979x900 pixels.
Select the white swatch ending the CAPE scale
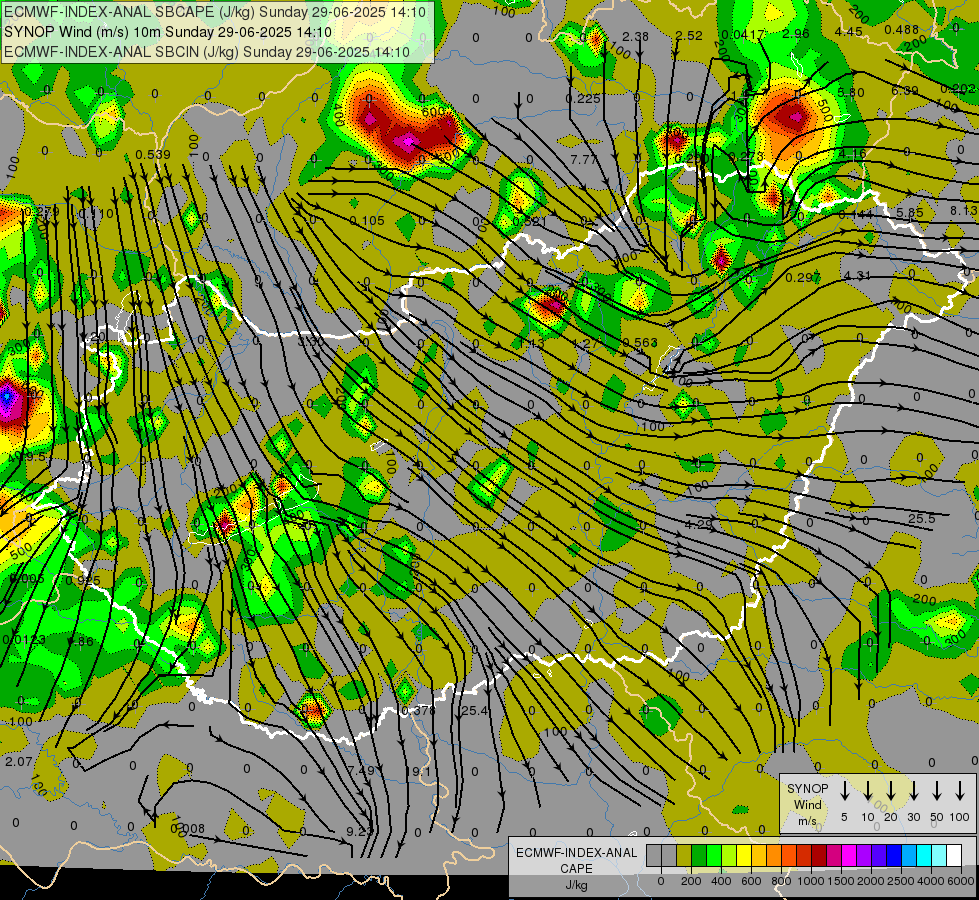953,855
